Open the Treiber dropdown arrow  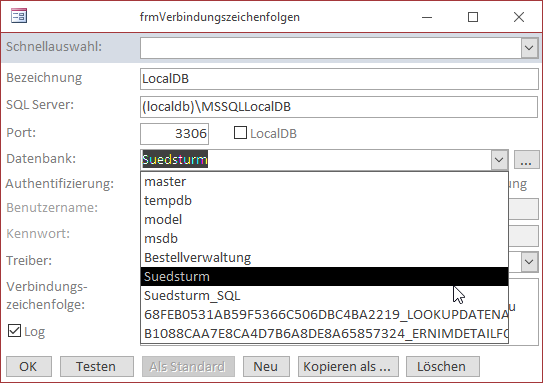529,262
